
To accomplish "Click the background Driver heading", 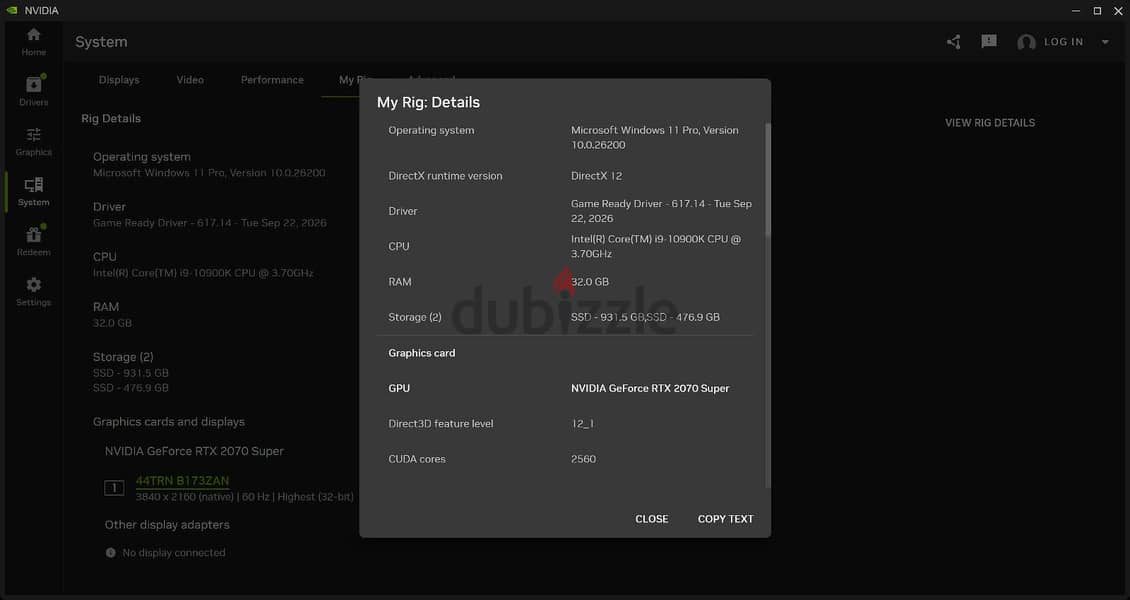I will coord(109,207).
